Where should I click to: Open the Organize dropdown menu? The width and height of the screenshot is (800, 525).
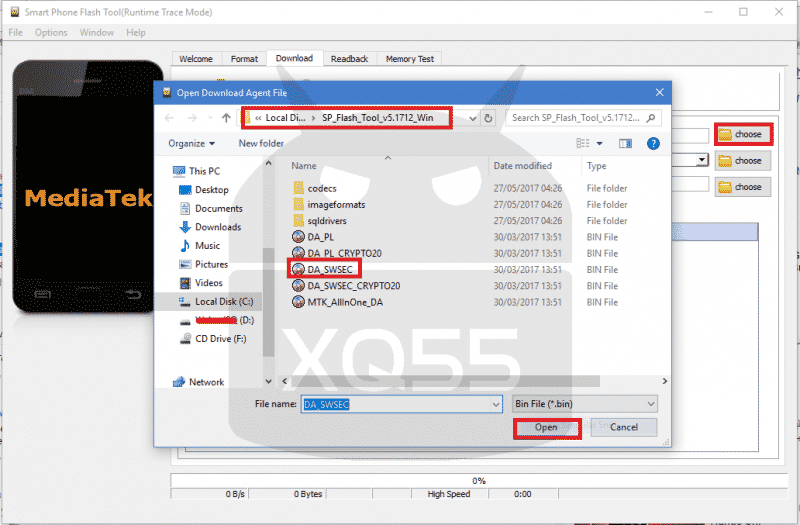click(x=190, y=143)
